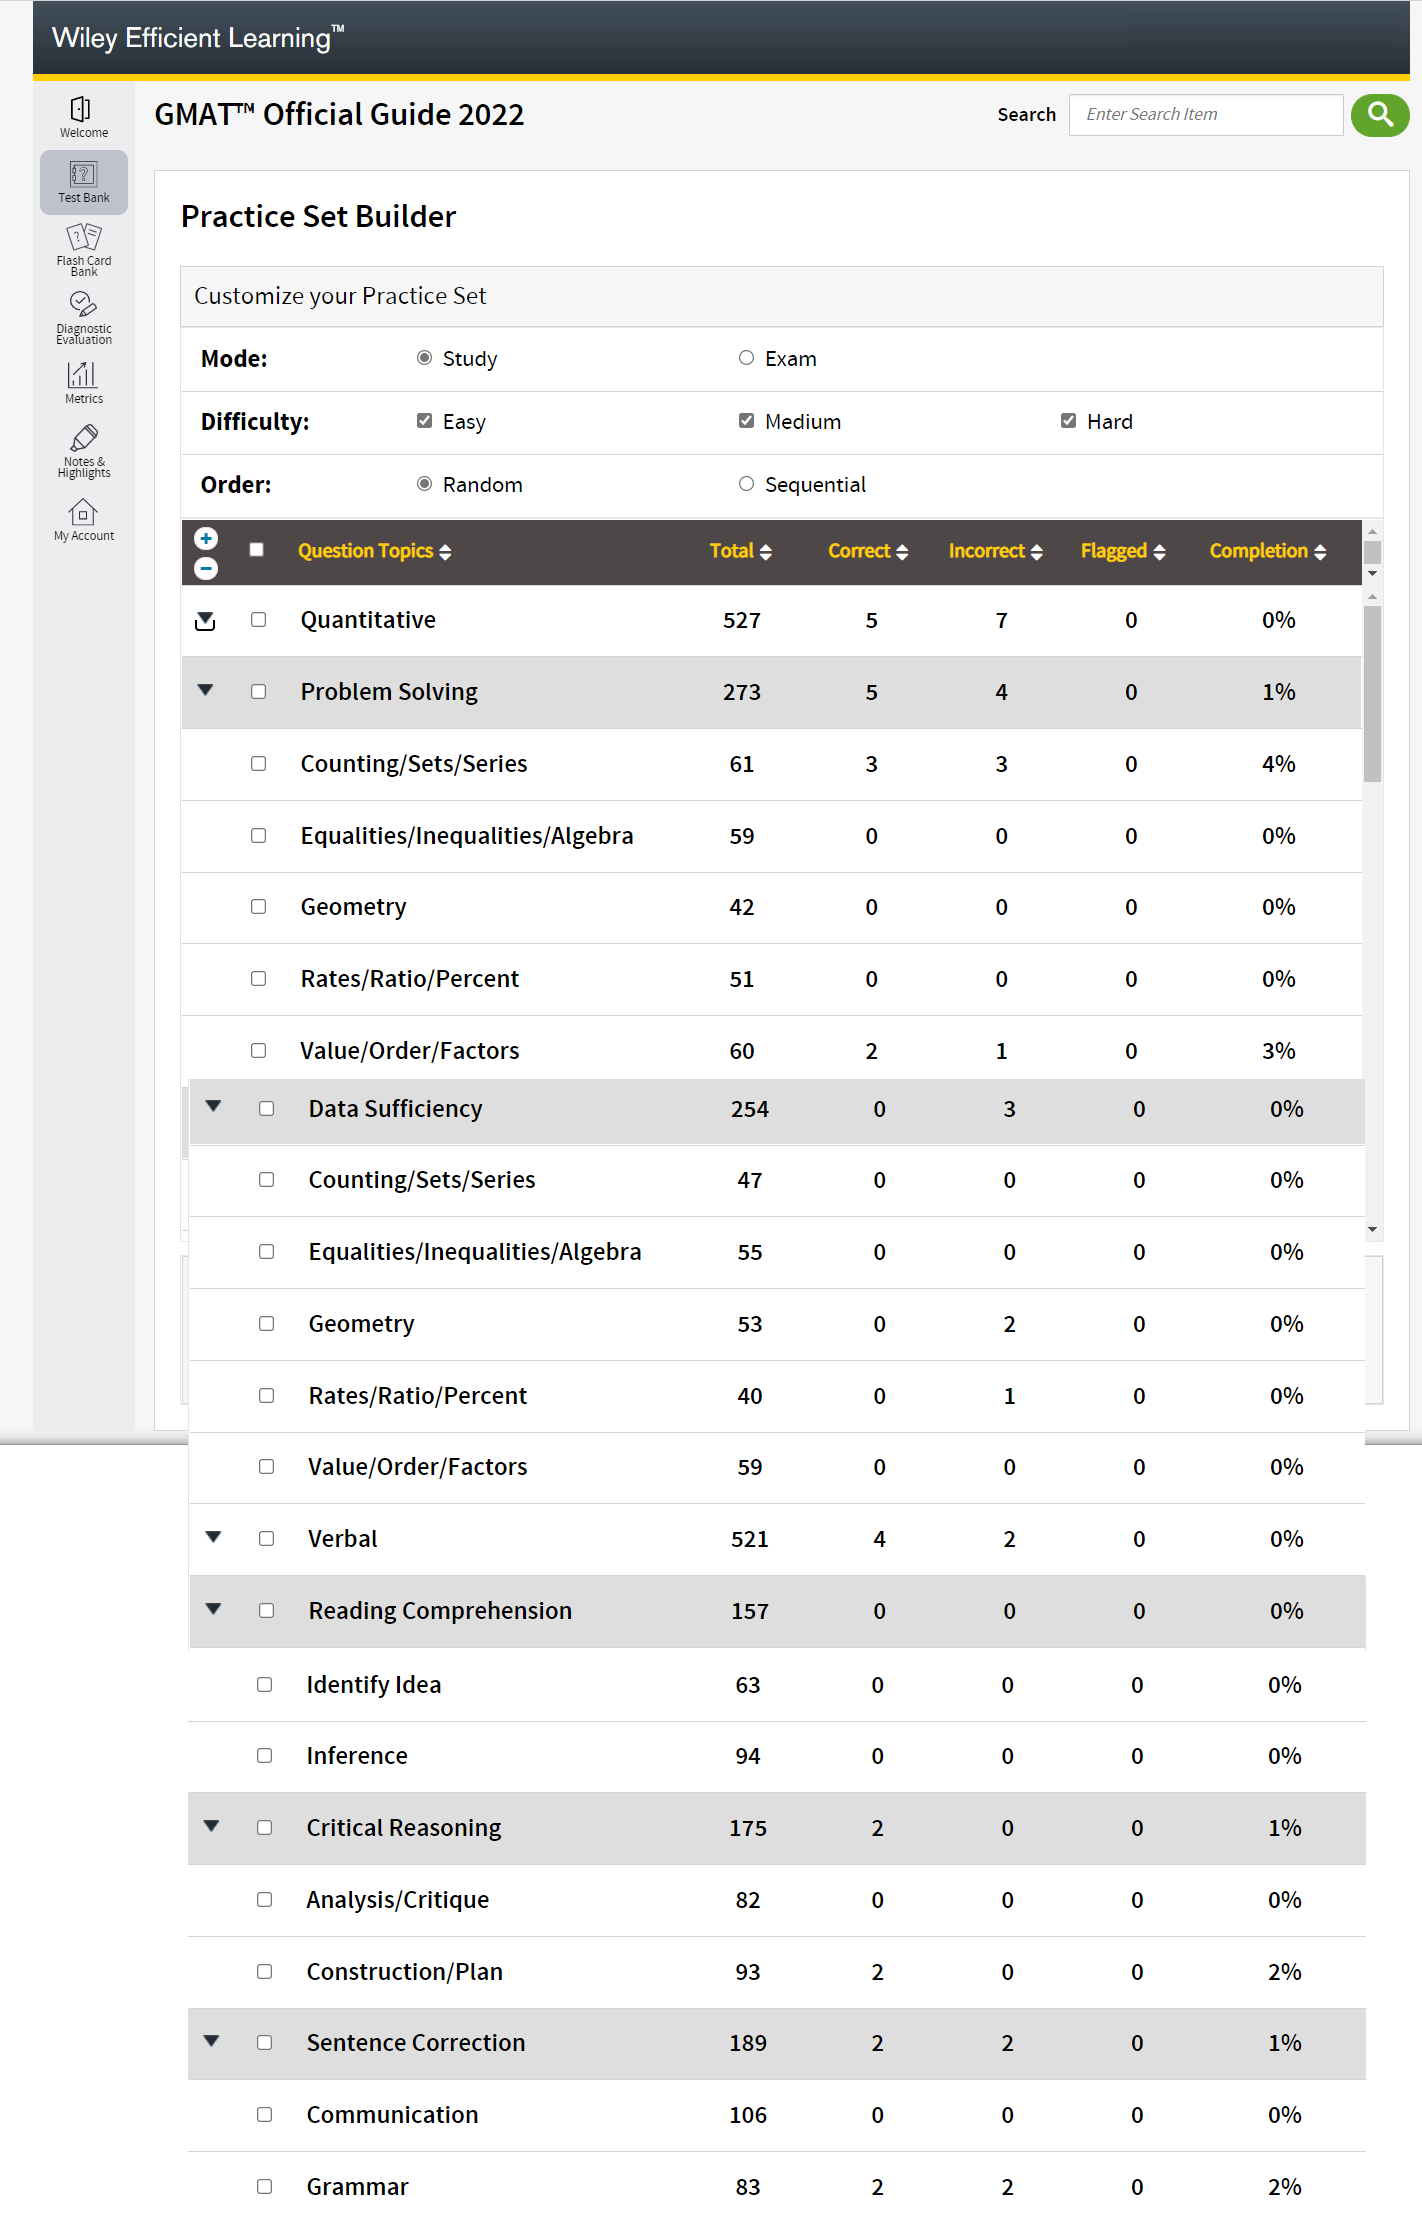Go to My Account icon
1422x2222 pixels.
pos(83,512)
